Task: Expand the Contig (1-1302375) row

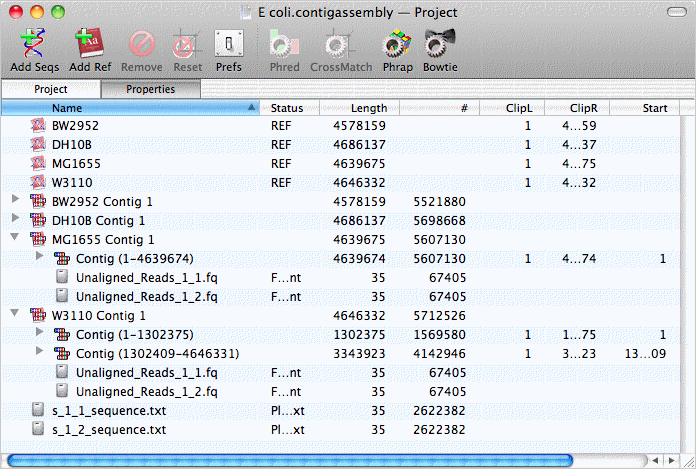Action: click(39, 331)
